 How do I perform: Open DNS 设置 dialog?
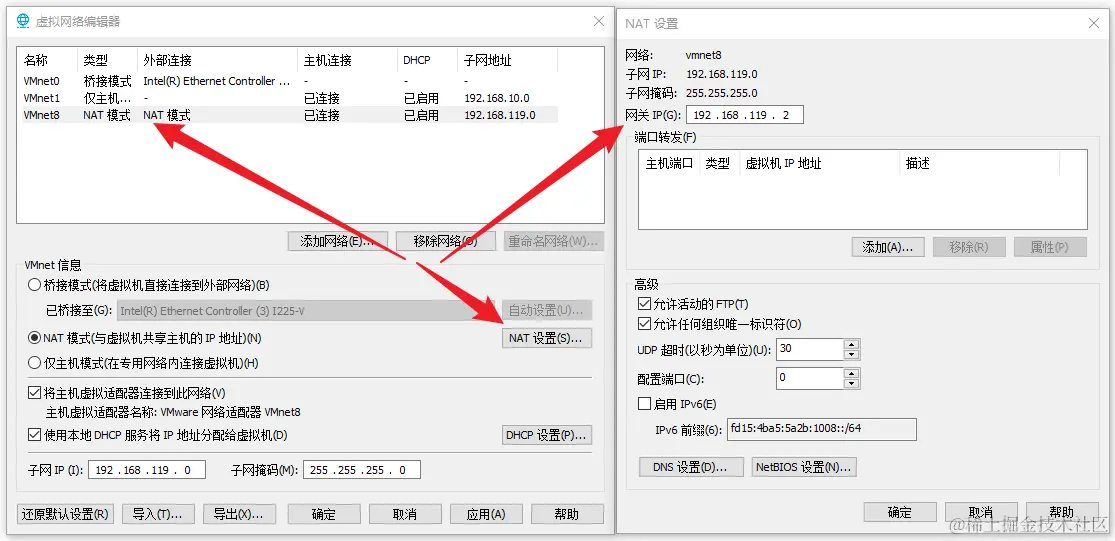690,467
